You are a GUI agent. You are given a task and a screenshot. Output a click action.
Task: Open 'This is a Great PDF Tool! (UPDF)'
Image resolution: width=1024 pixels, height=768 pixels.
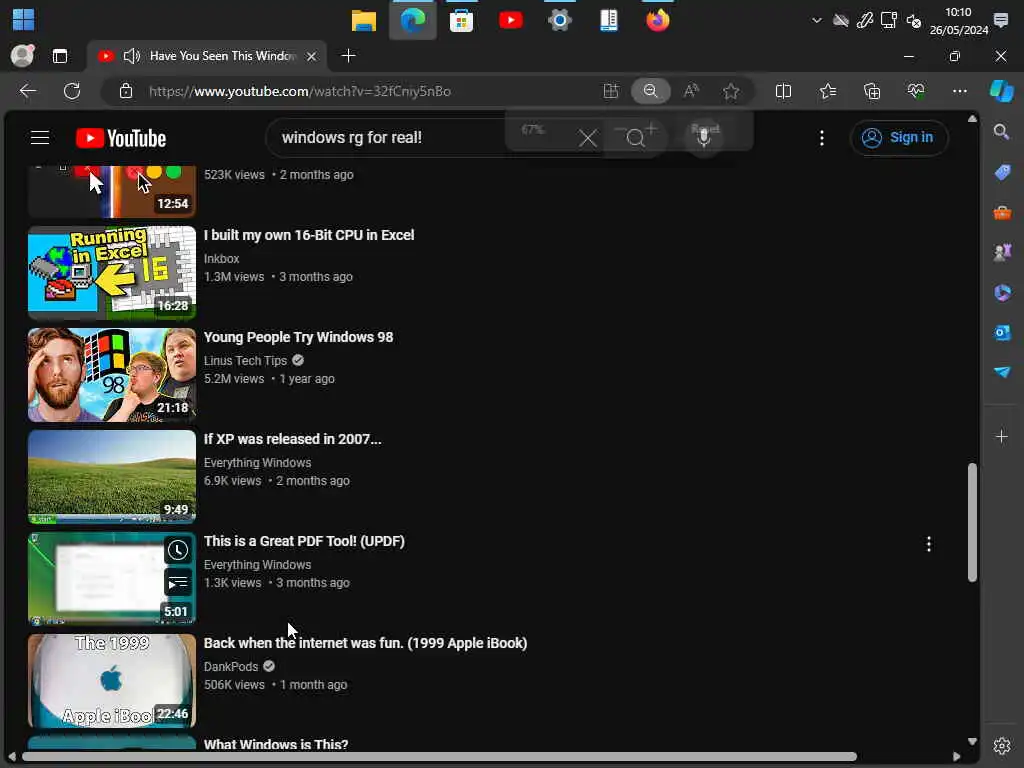tap(304, 541)
